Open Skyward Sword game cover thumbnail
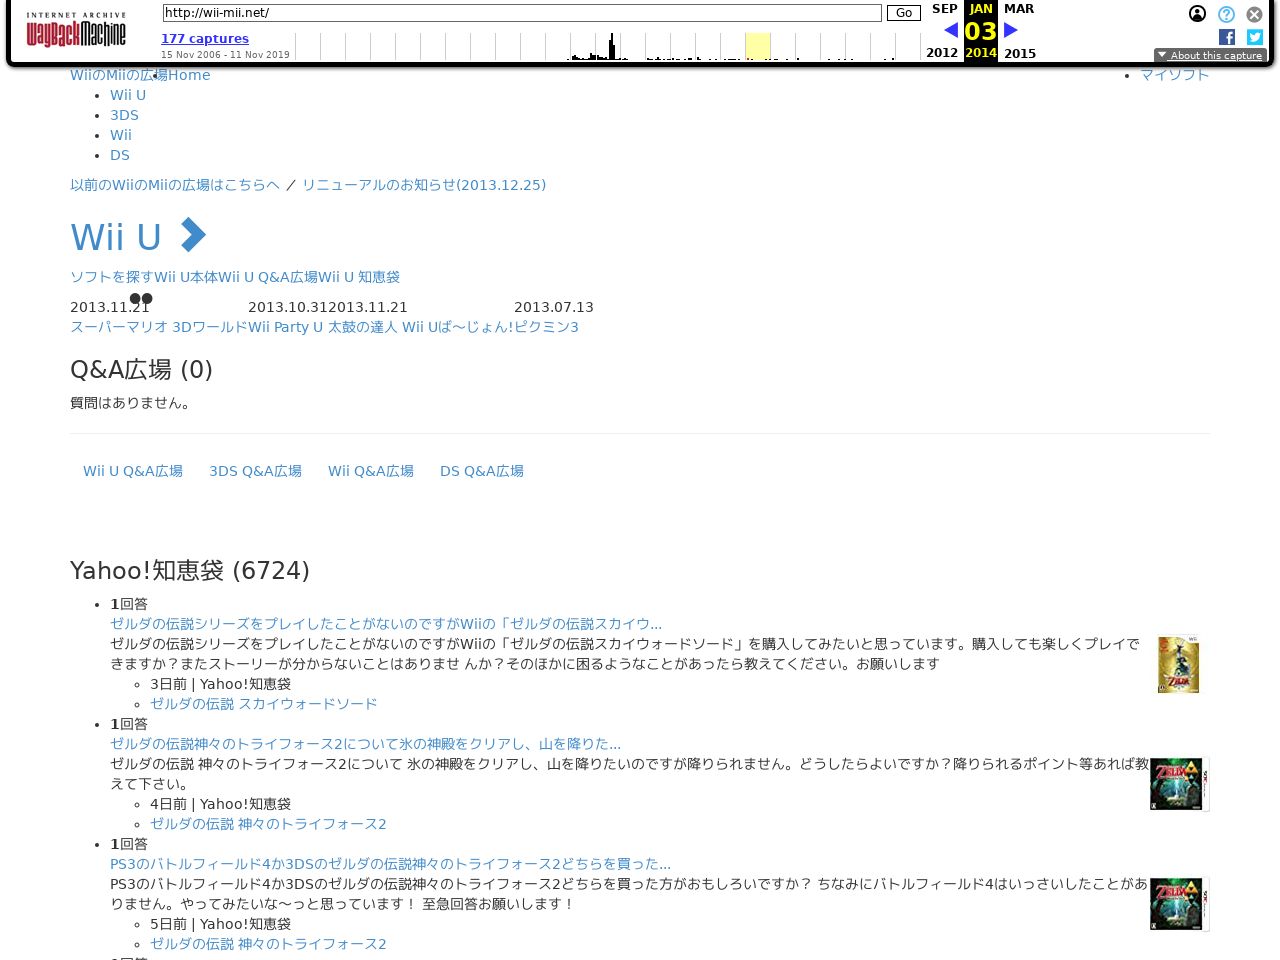1280x960 pixels. [1179, 664]
